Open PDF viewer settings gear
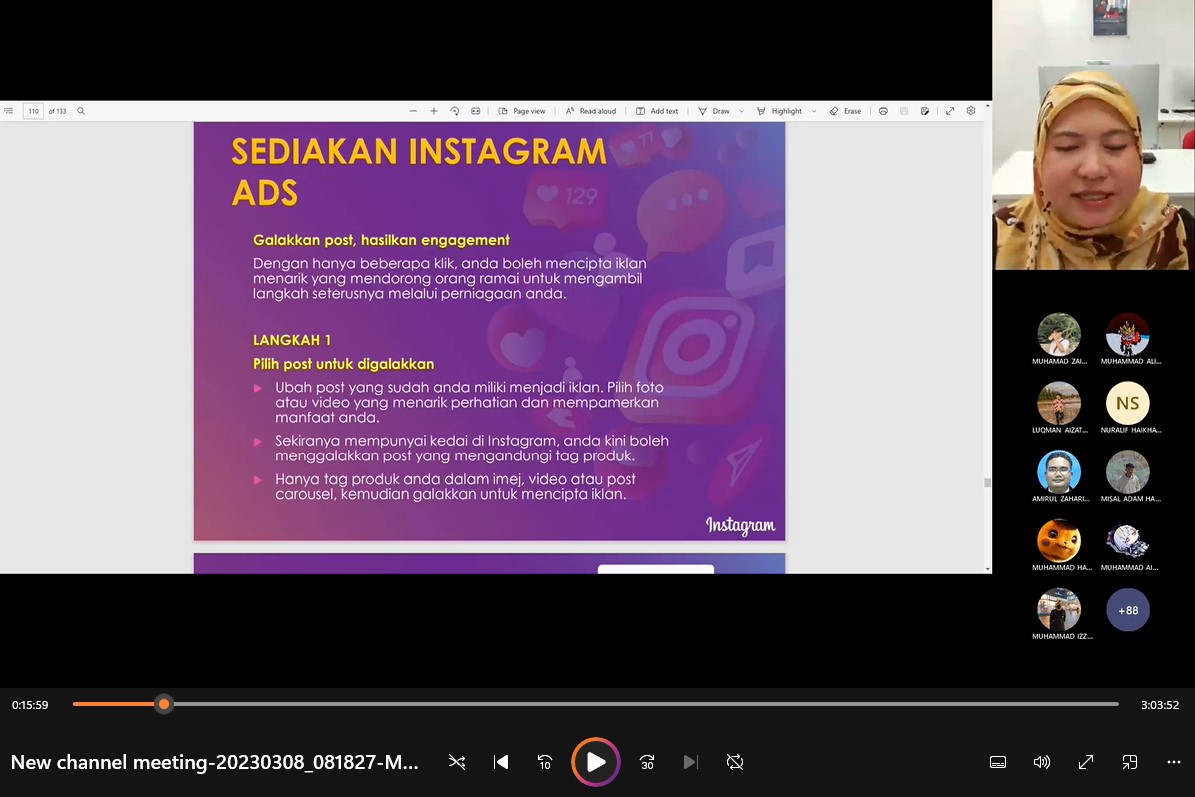 [x=971, y=111]
